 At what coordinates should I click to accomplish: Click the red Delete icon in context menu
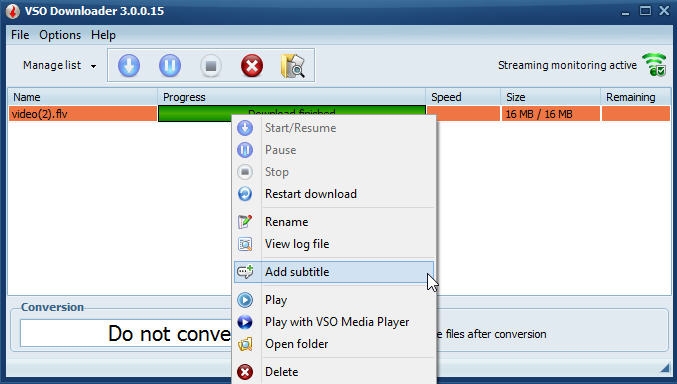click(245, 372)
